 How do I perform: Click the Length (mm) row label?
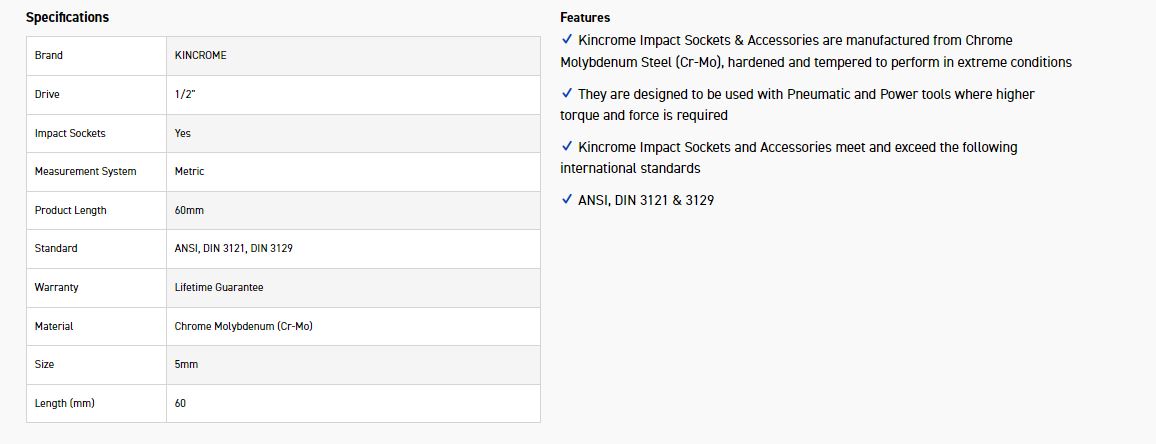(64, 403)
